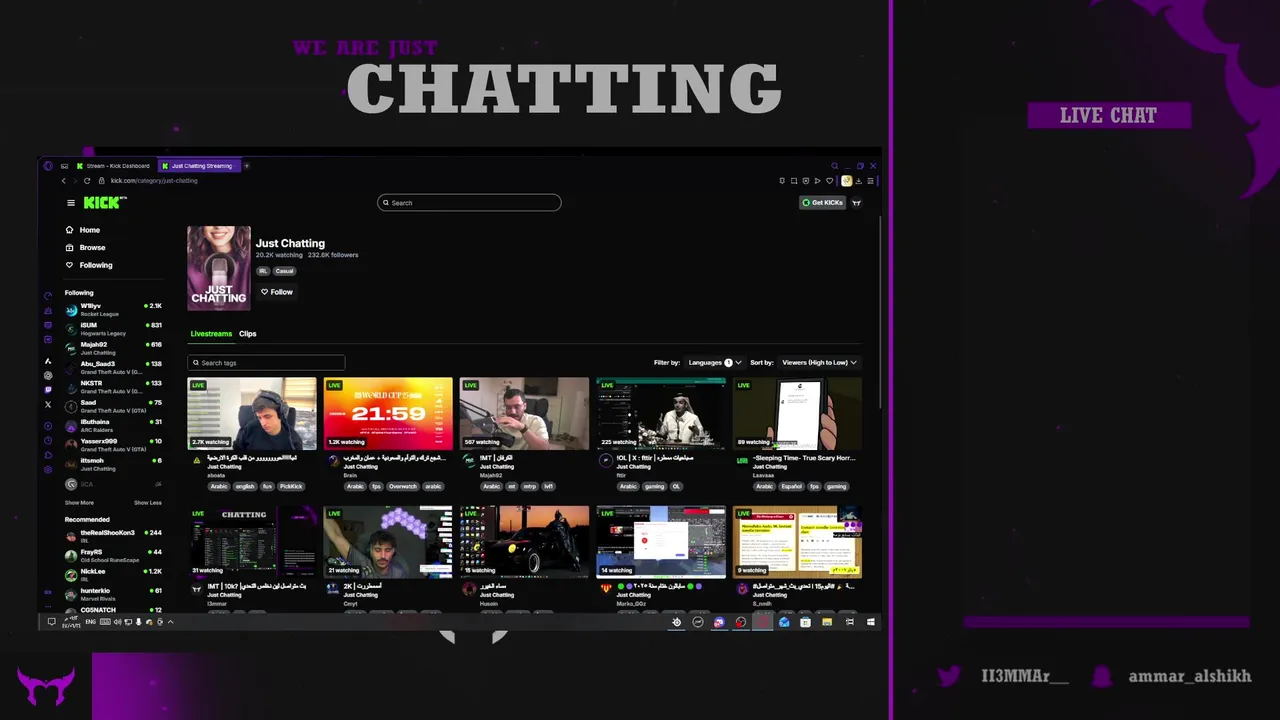
Task: Select the Just Chatting Streaming browser tab
Action: [199, 166]
